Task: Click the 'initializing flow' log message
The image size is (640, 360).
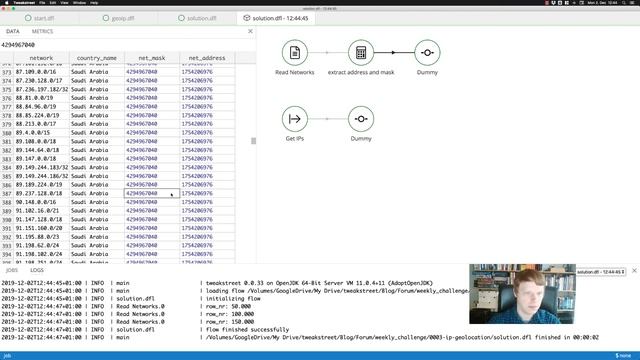Action: pyautogui.click(x=233, y=298)
